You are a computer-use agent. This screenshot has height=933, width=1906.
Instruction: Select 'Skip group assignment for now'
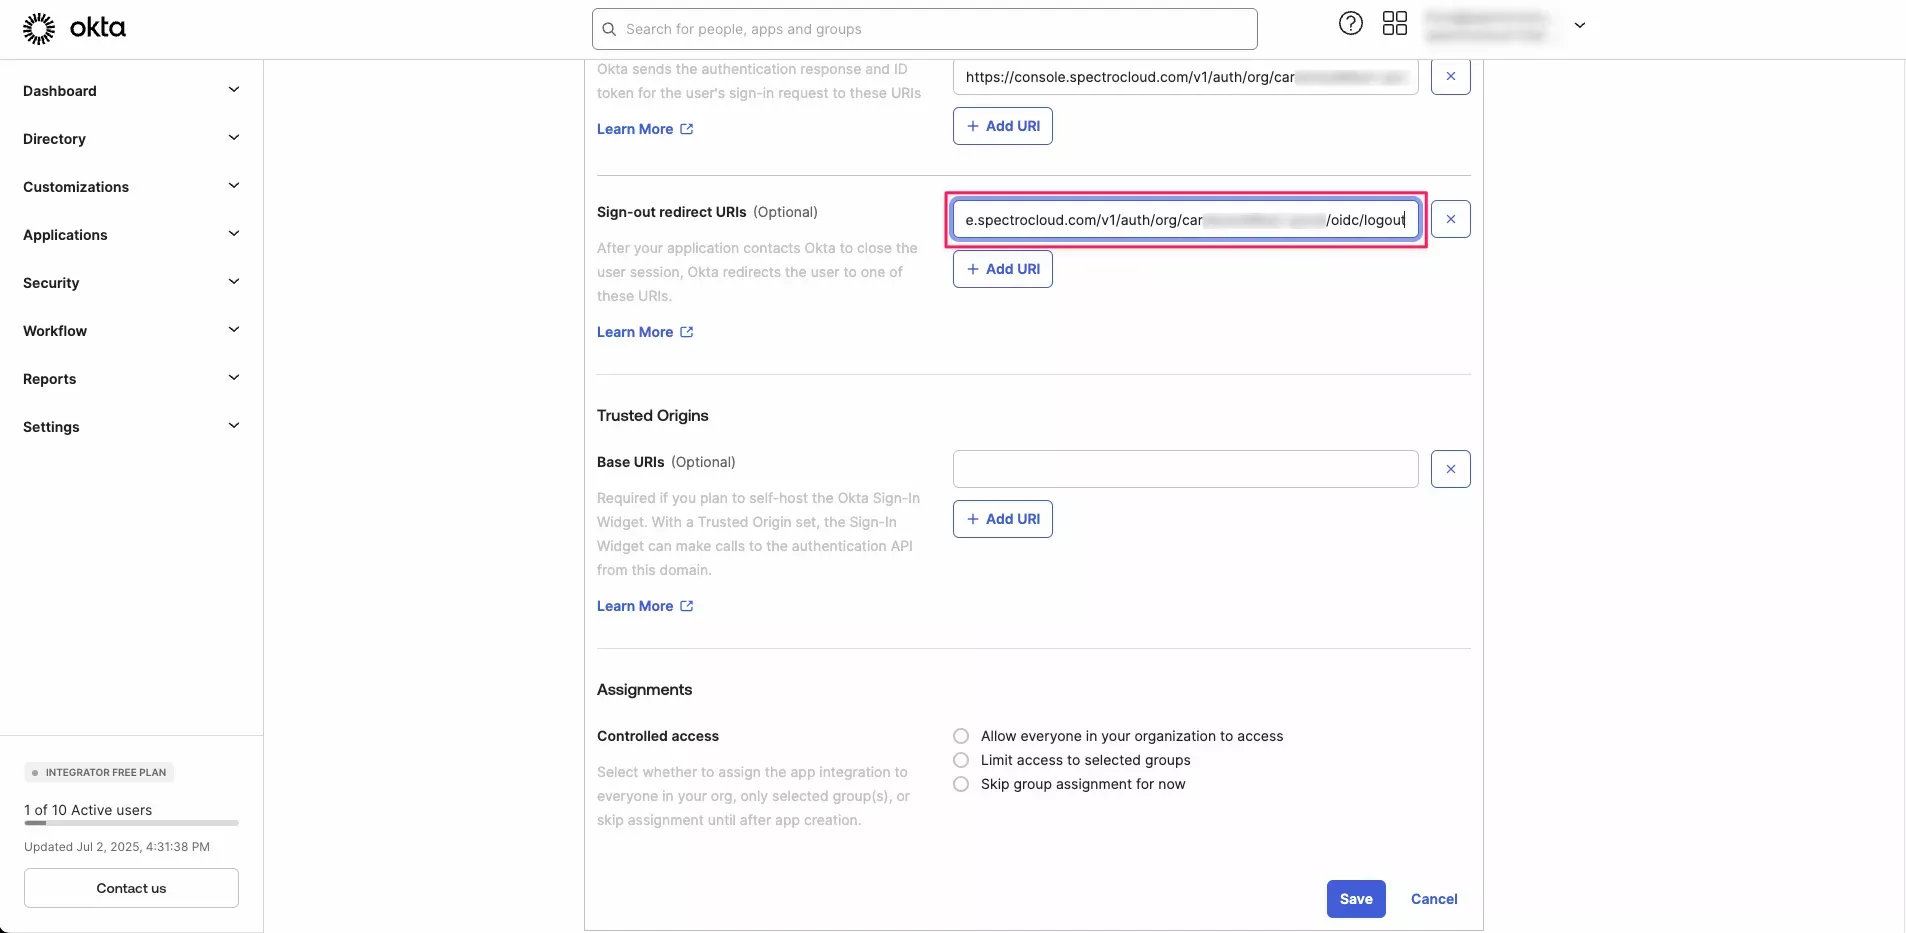(961, 785)
